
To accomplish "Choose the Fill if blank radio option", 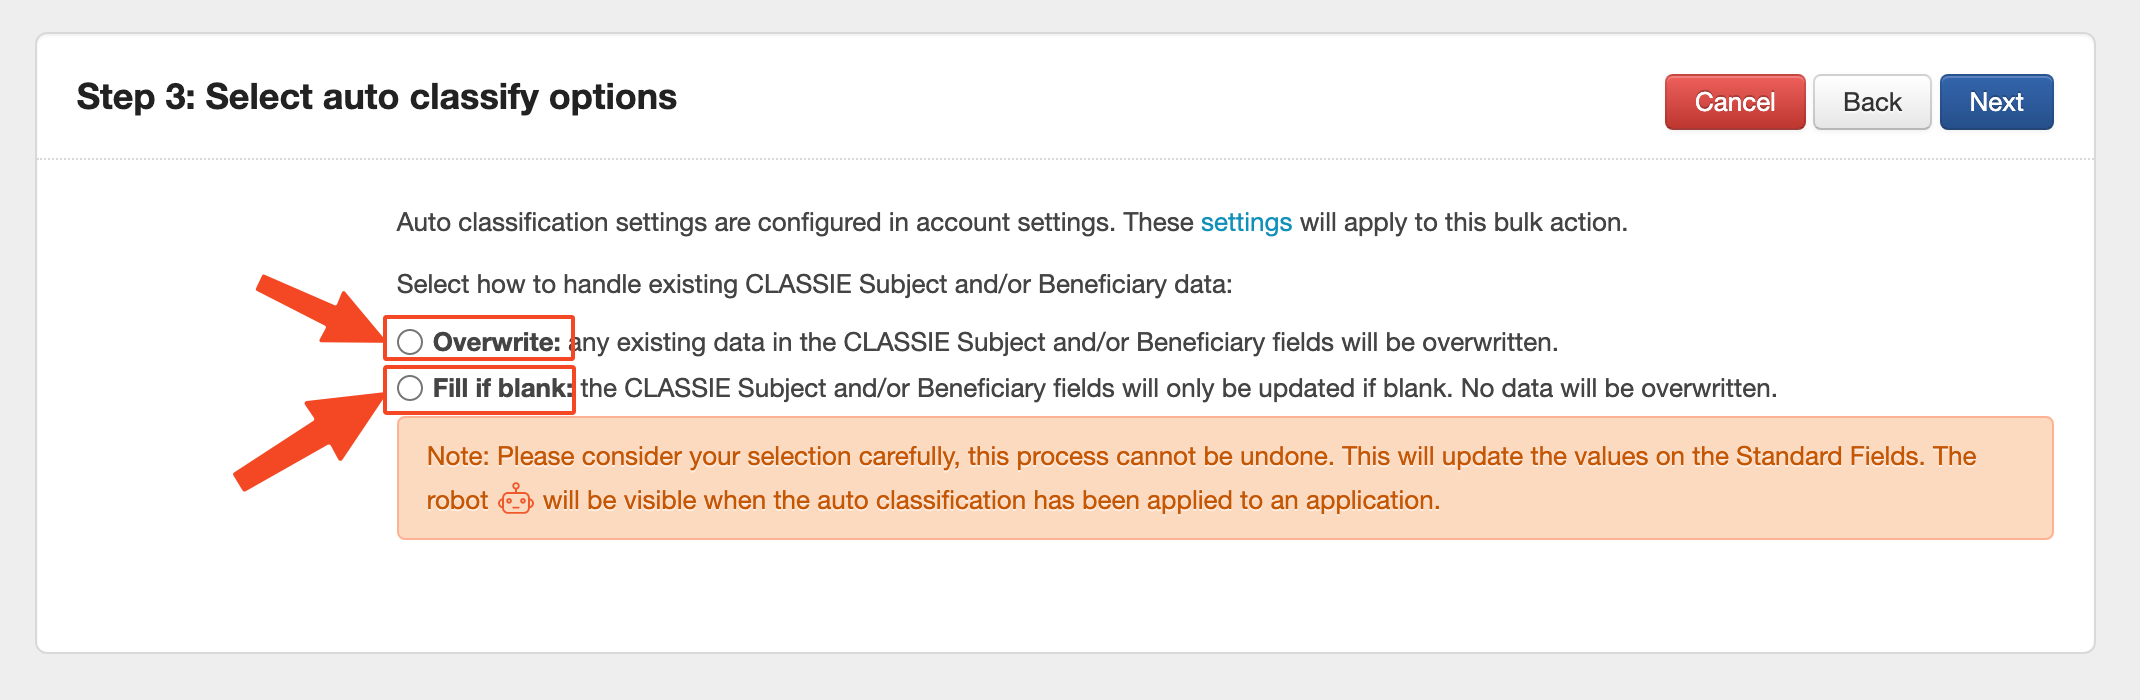I will [410, 388].
